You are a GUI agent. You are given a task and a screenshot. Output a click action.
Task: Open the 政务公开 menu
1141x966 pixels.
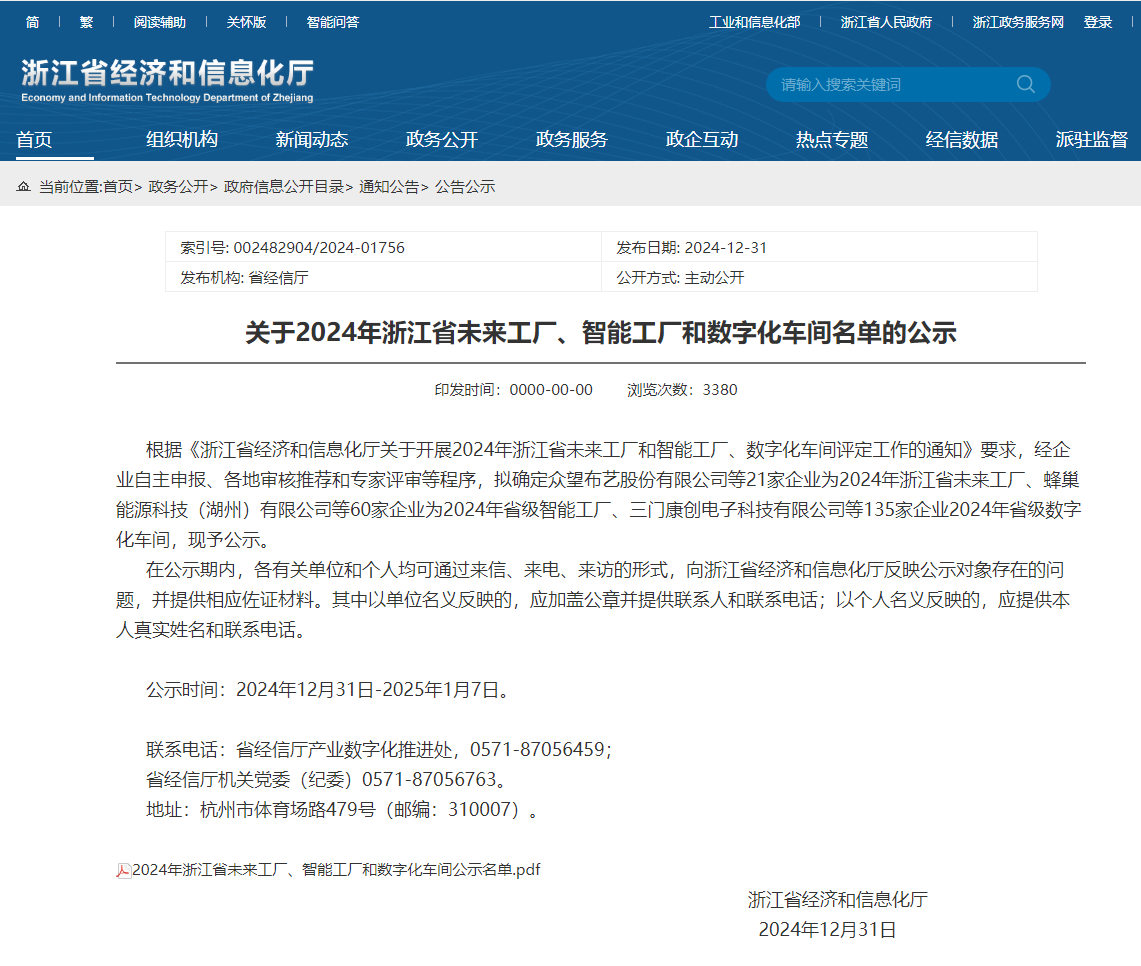click(x=442, y=140)
